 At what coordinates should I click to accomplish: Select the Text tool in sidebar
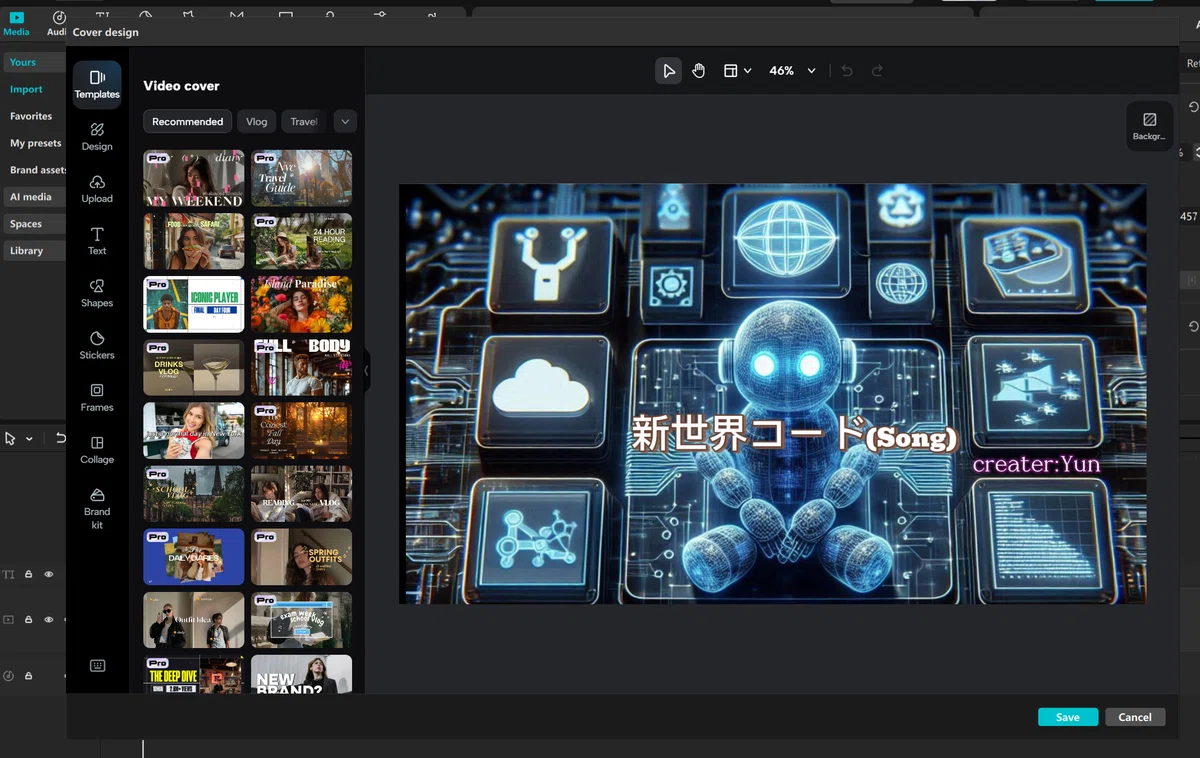coord(97,241)
